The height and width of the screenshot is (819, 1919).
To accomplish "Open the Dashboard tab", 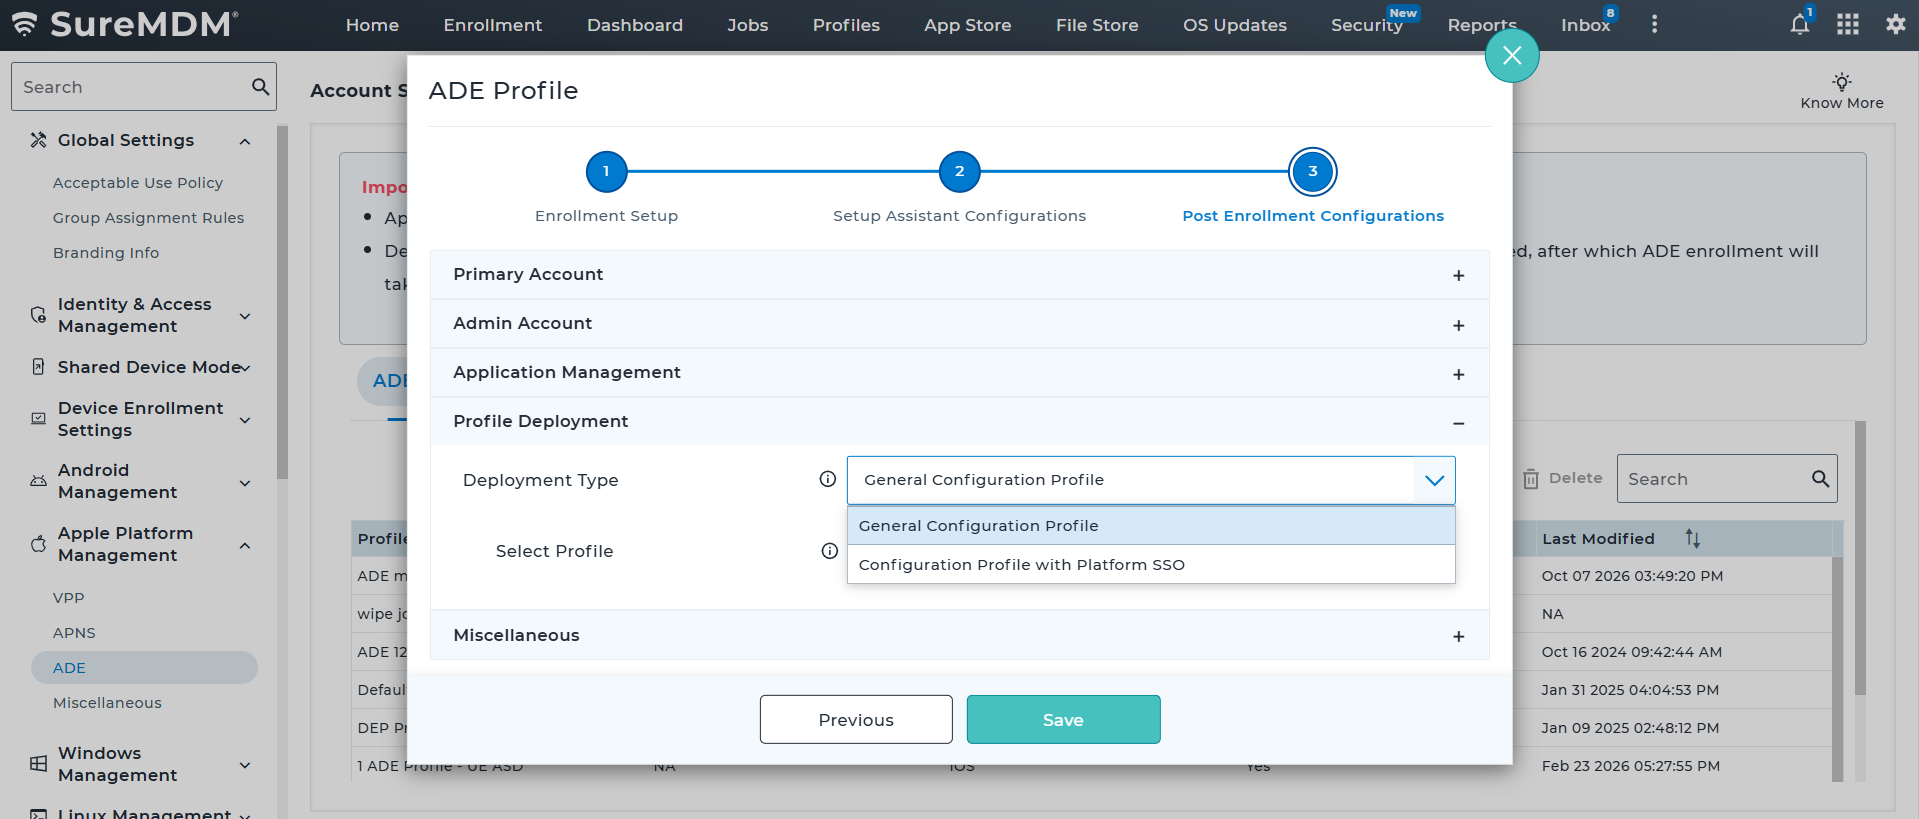I will (635, 25).
